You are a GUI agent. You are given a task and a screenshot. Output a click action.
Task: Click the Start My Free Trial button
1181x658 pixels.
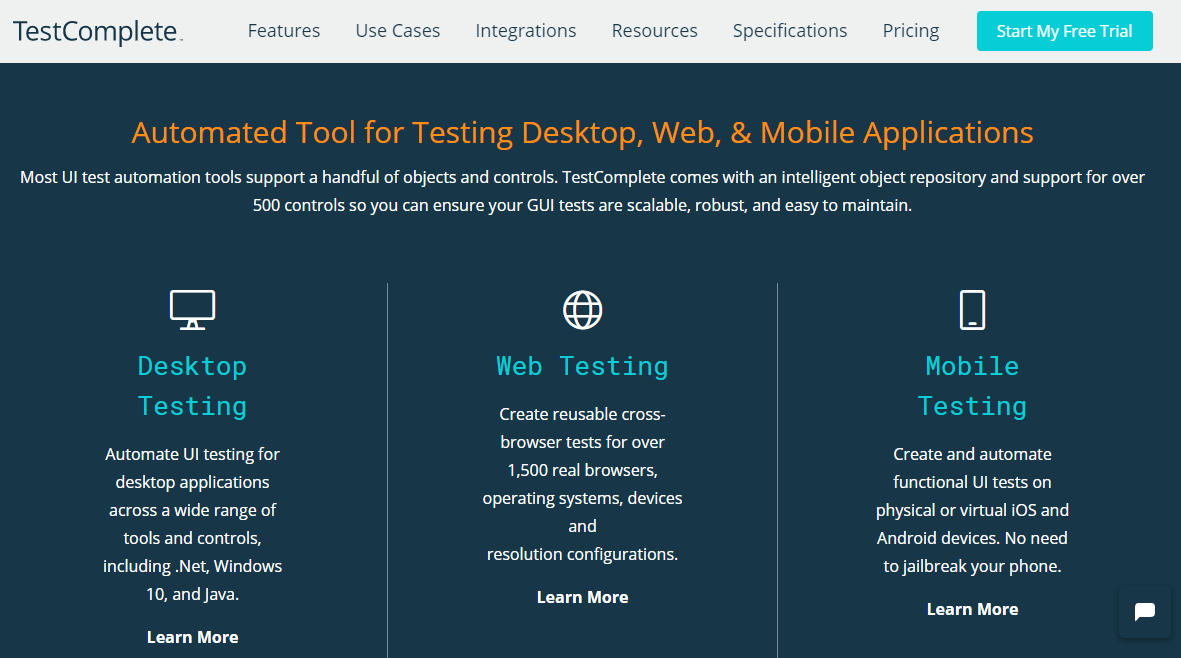click(1064, 31)
